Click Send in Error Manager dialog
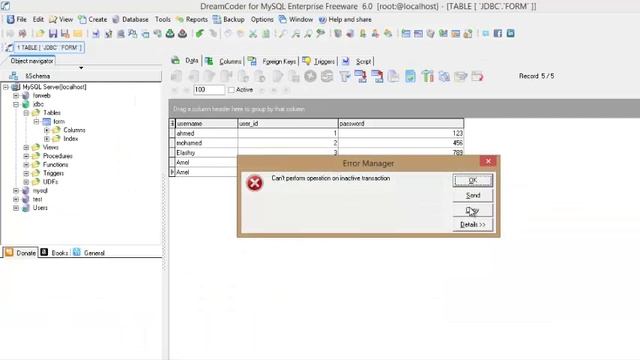The height and width of the screenshot is (360, 640). [473, 196]
